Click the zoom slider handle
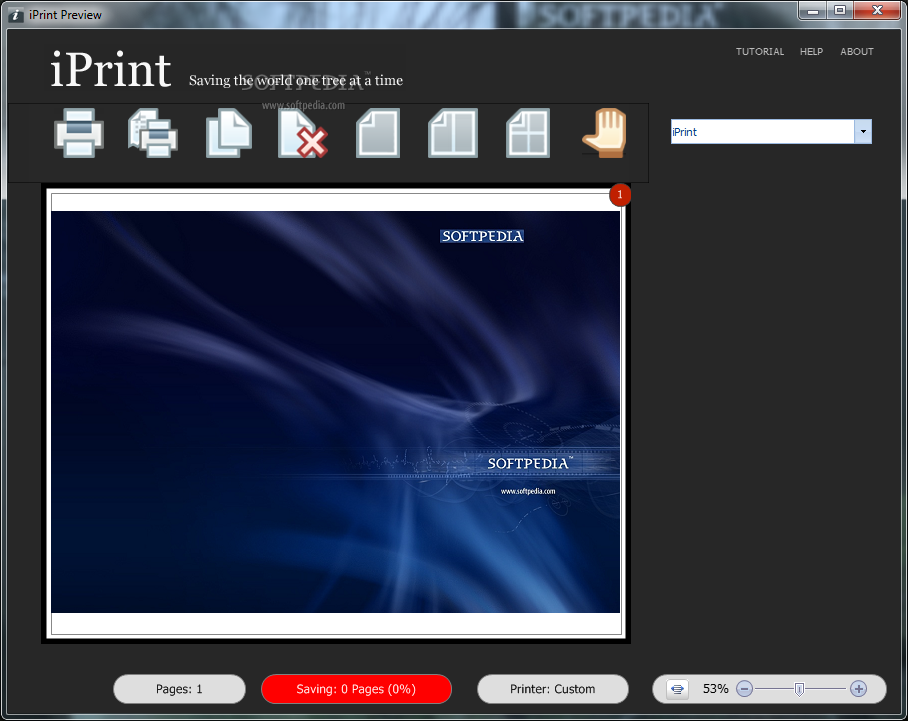908x721 pixels. tap(799, 689)
